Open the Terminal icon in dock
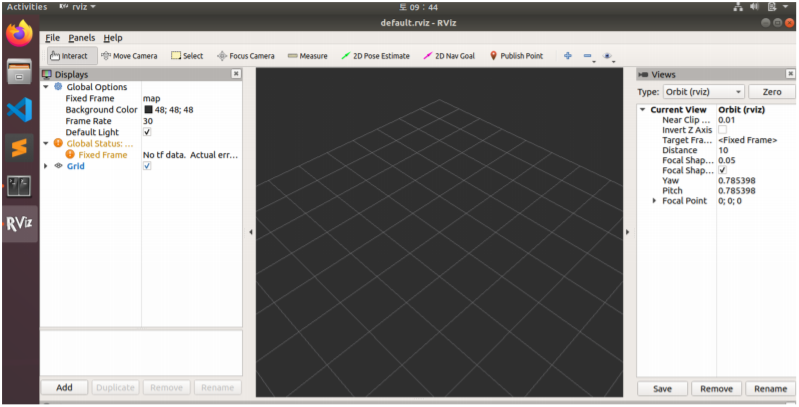Viewport: 799px width, 407px height. pos(20,186)
